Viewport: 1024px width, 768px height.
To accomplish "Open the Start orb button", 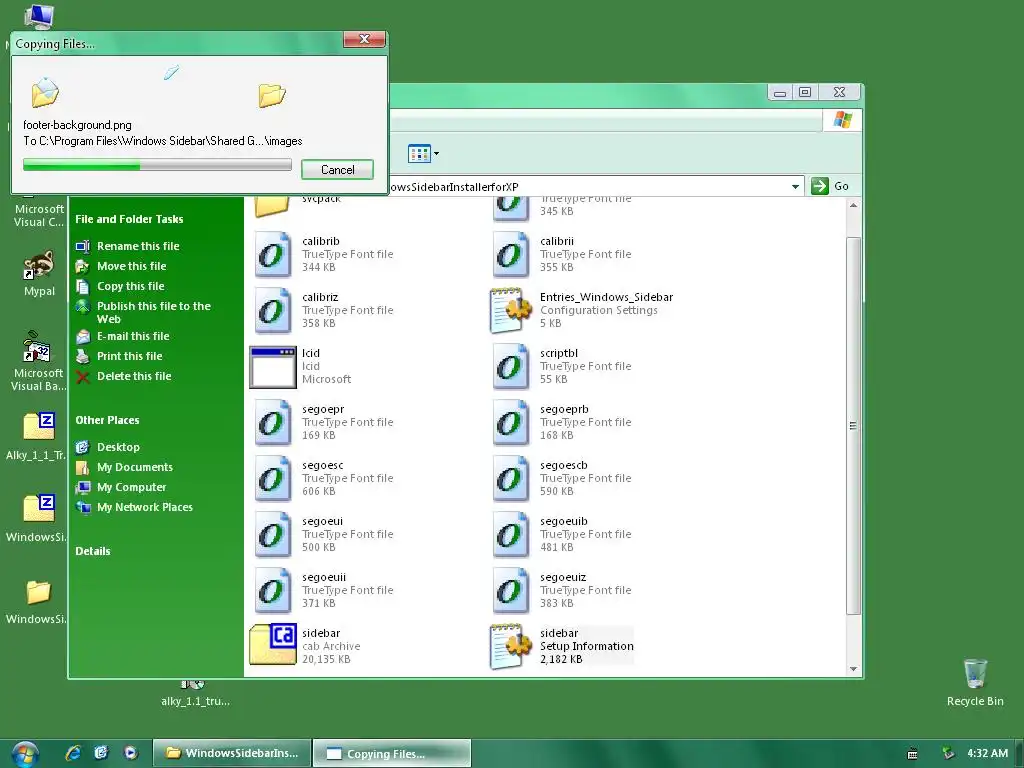I will click(25, 754).
